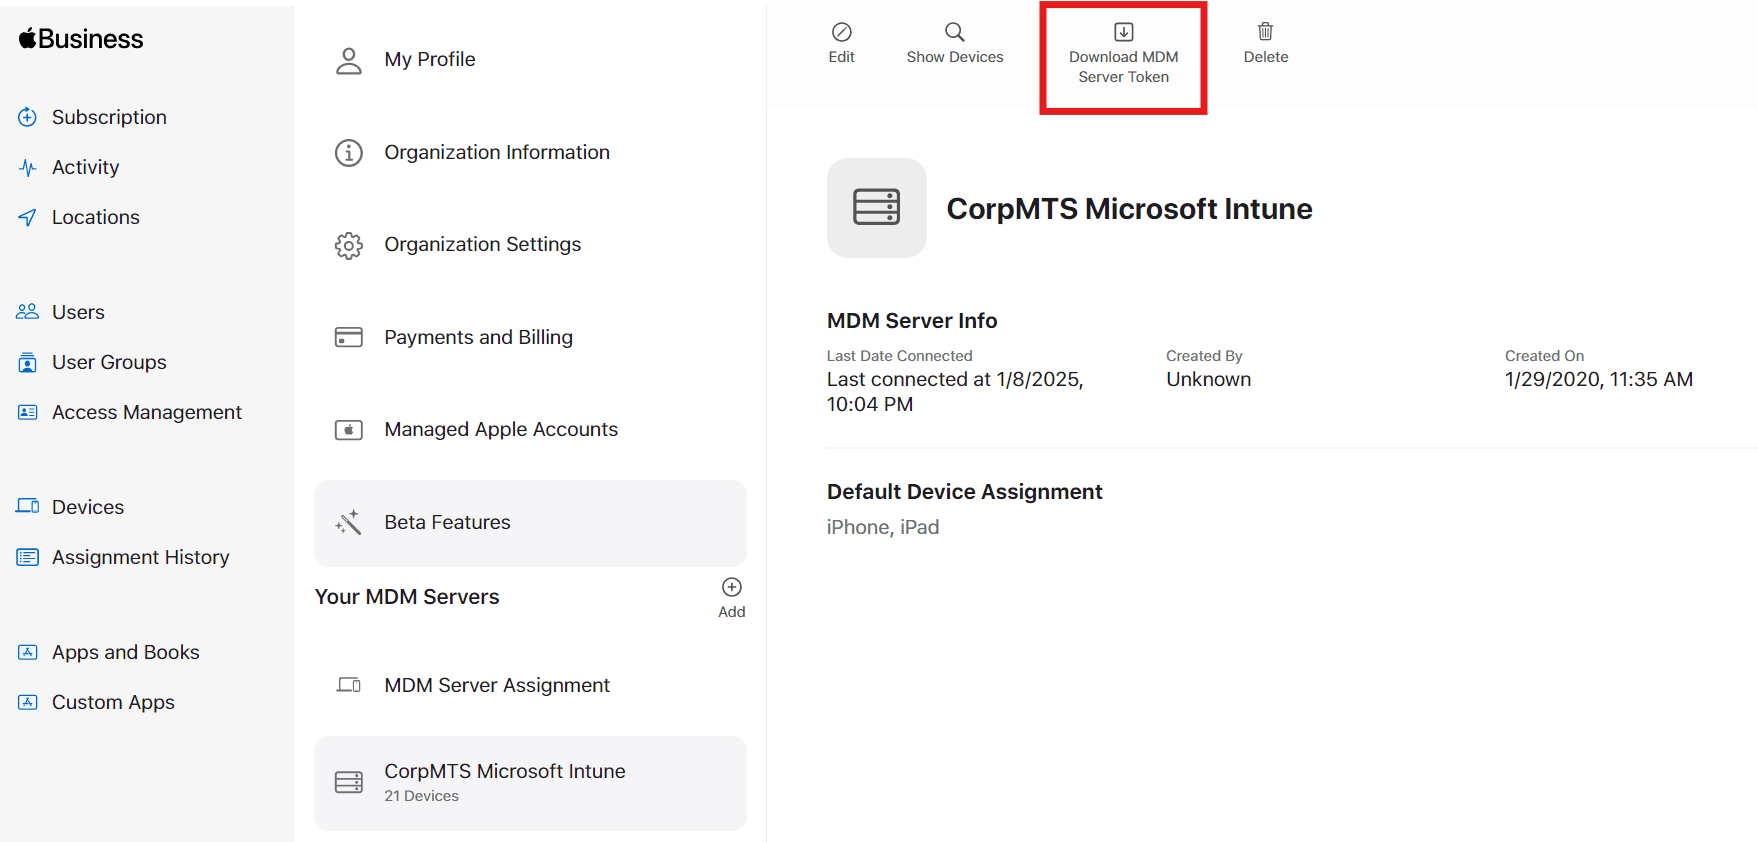The height and width of the screenshot is (842, 1758).
Task: Click the Last connected at 1/8/2025 text
Action: [x=955, y=392]
